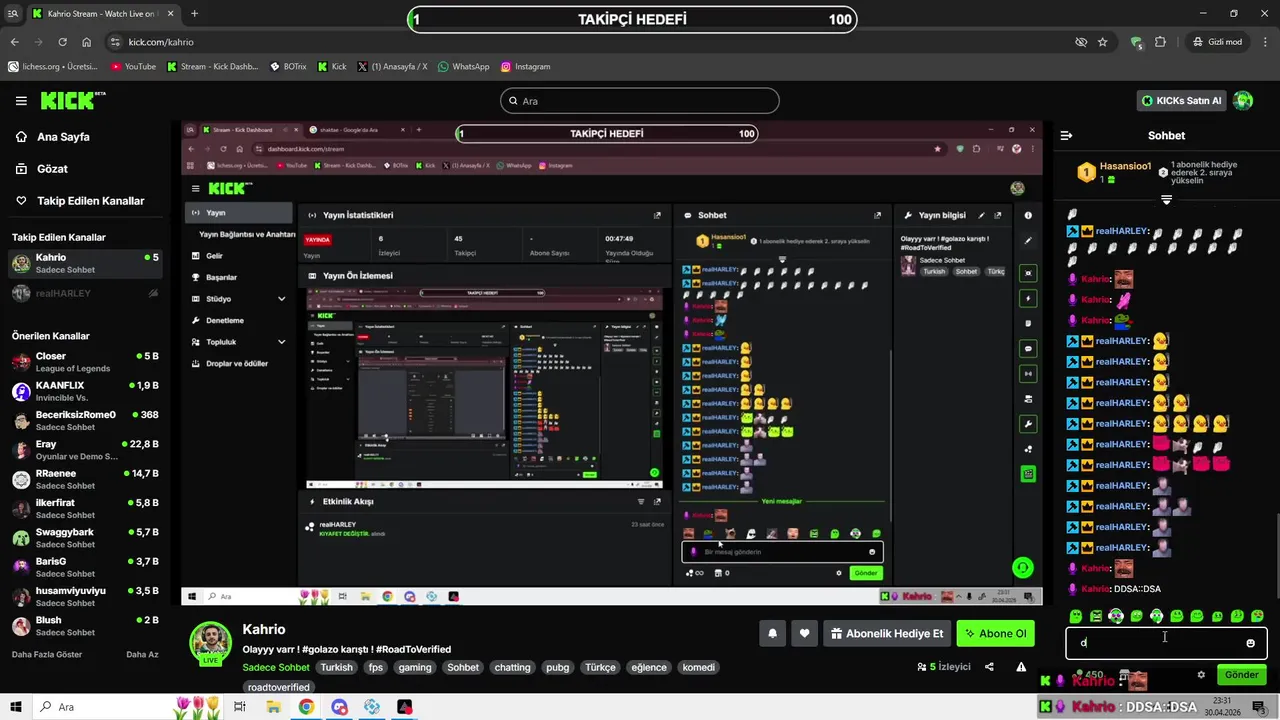Click the Abonelik Hediye Et button
The width and height of the screenshot is (1280, 720).
coord(886,633)
